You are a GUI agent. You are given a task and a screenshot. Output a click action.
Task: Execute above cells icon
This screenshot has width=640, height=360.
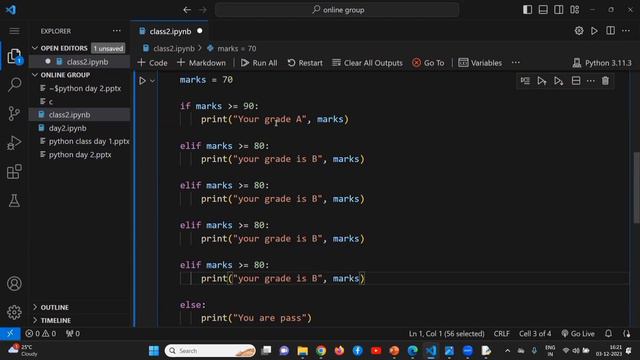[x=542, y=81]
